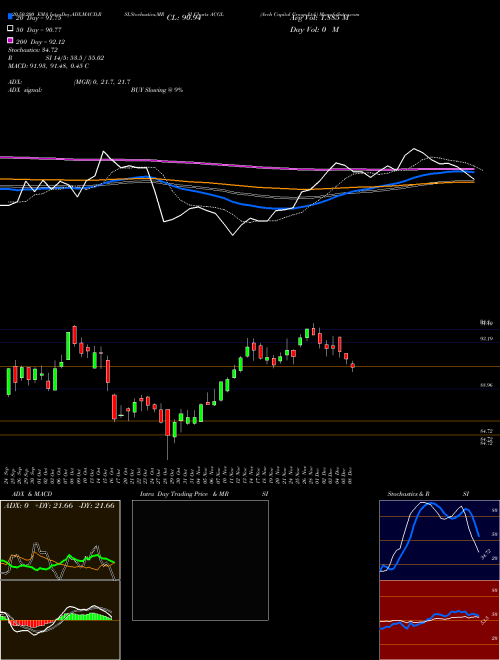The width and height of the screenshot is (500, 660).
Task: Click the 'Stochastics & R' panel title
Action: pyautogui.click(x=408, y=494)
